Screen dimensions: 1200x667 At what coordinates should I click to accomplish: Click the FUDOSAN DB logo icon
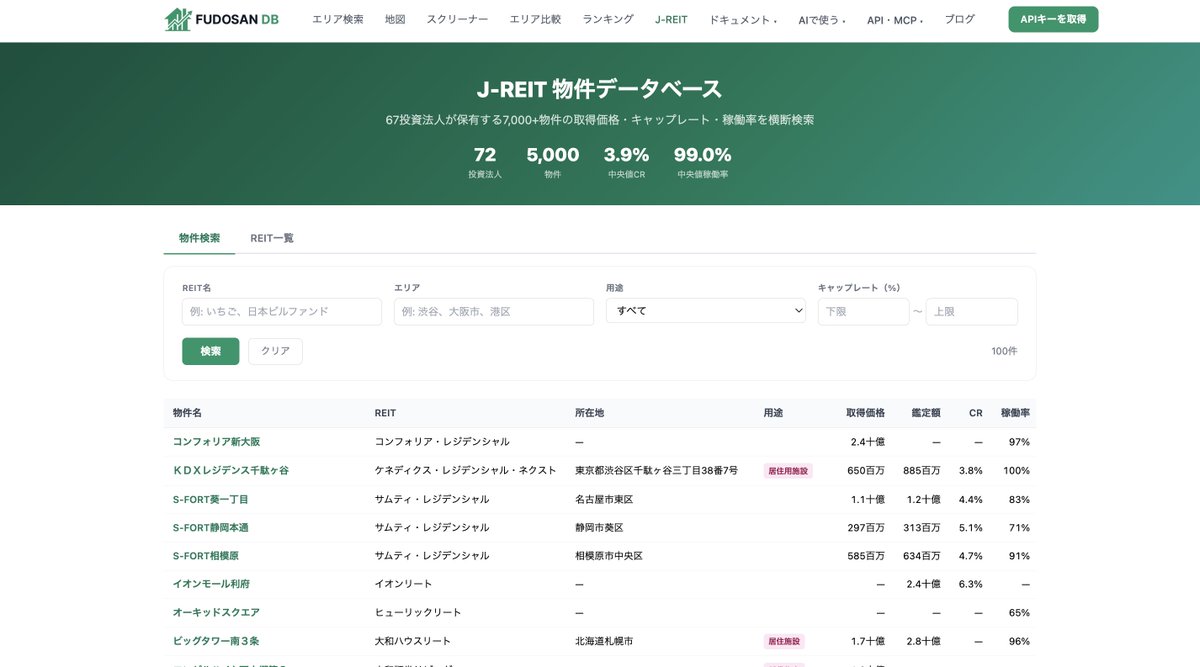178,19
